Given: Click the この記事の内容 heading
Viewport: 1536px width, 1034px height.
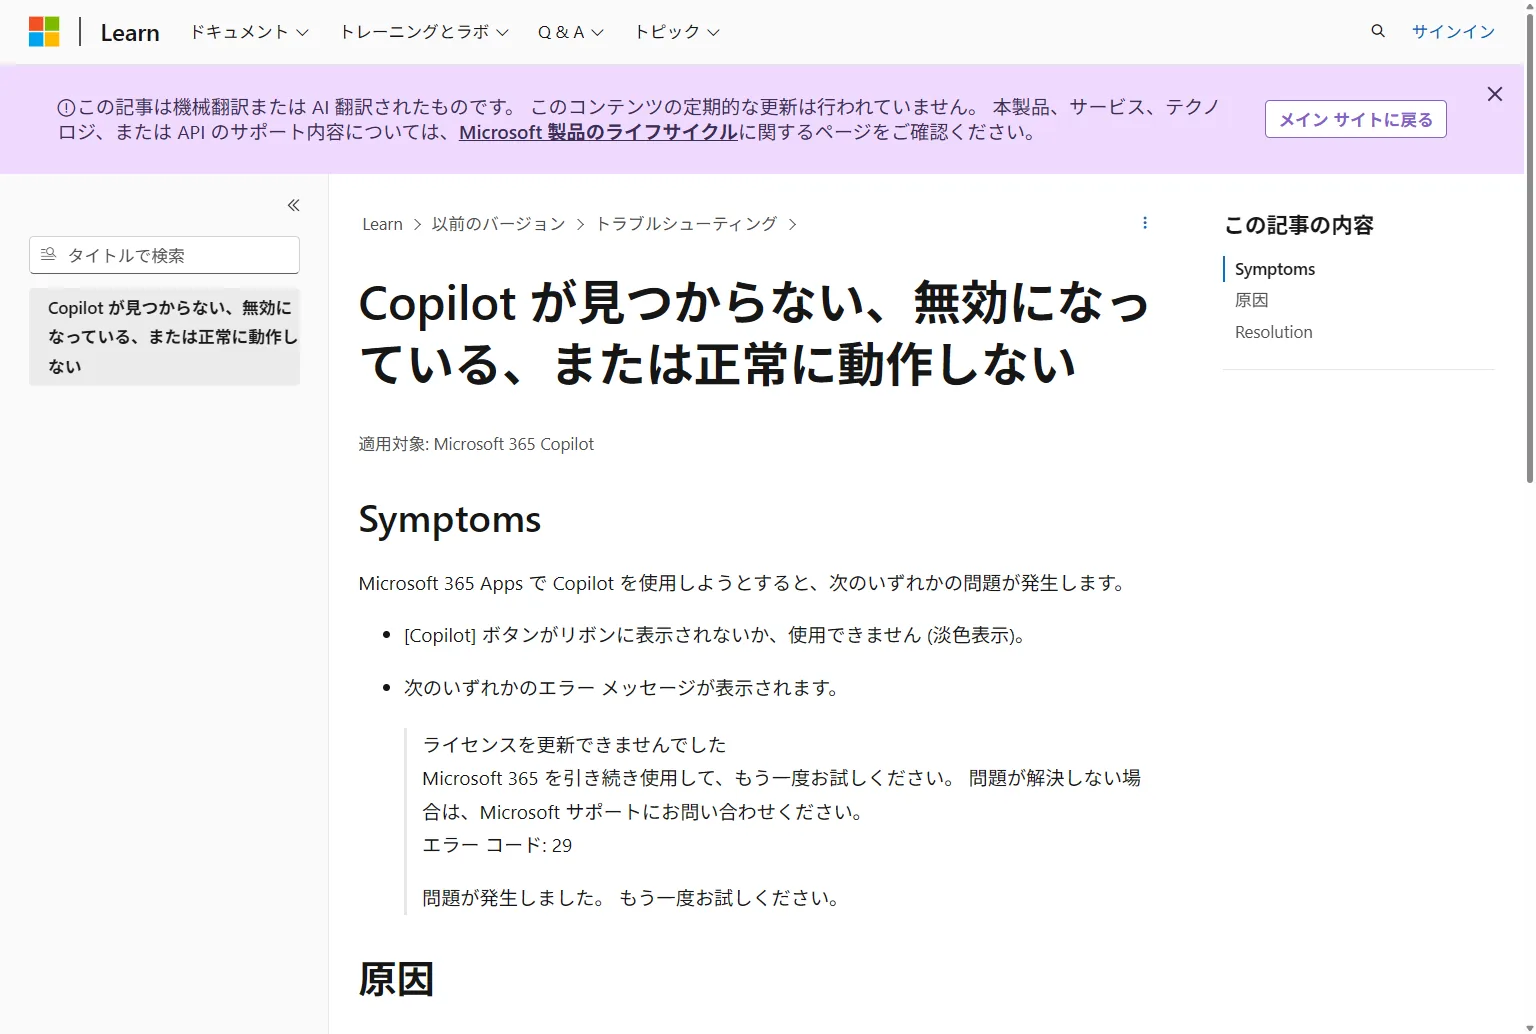Looking at the screenshot, I should (x=1299, y=225).
